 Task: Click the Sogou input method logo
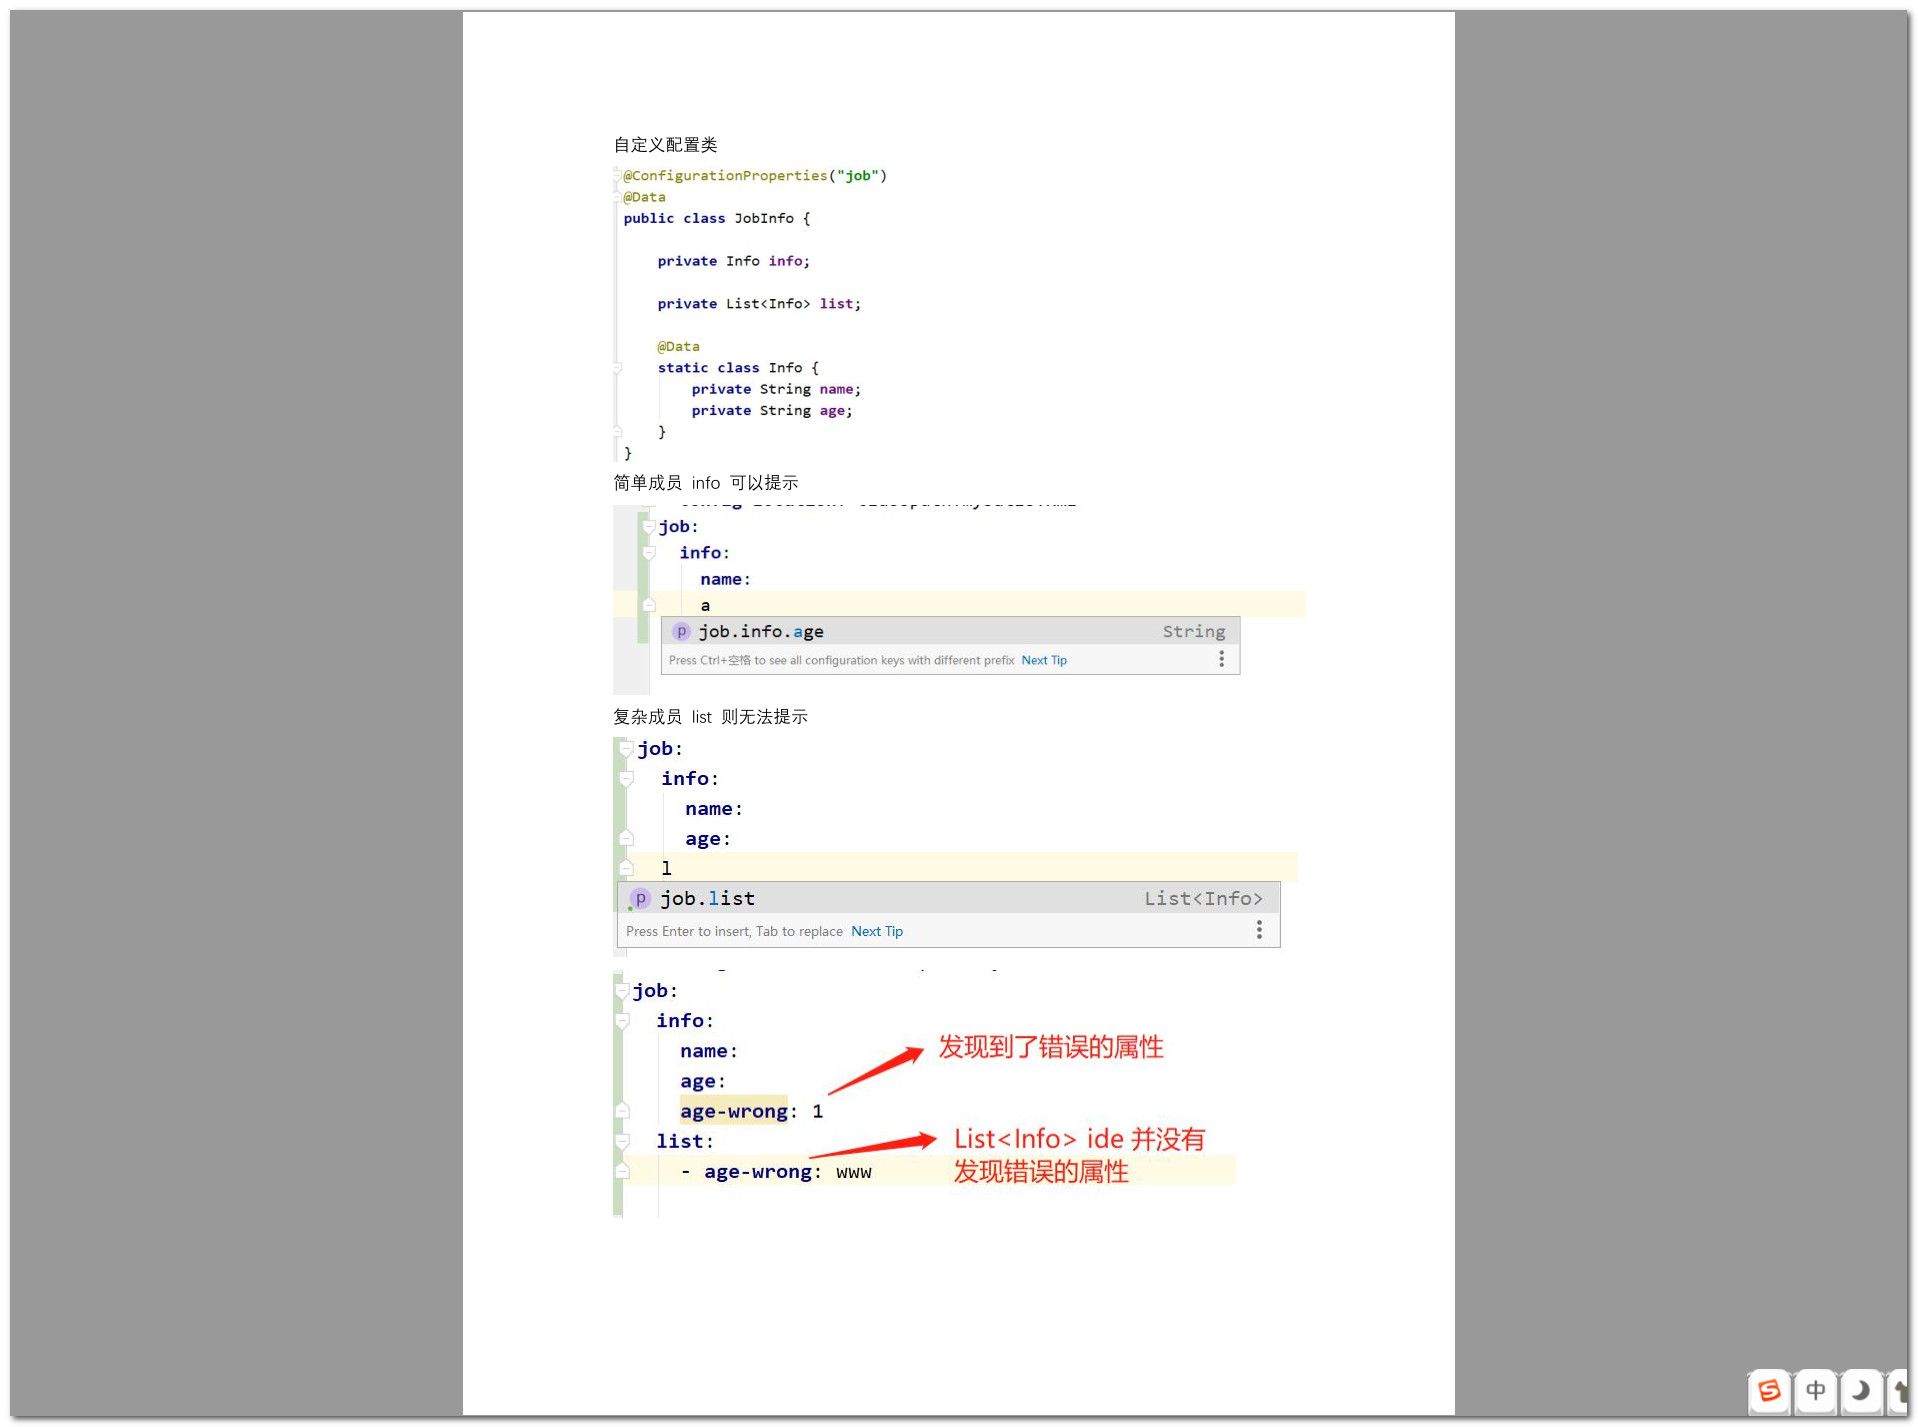tap(1769, 1391)
